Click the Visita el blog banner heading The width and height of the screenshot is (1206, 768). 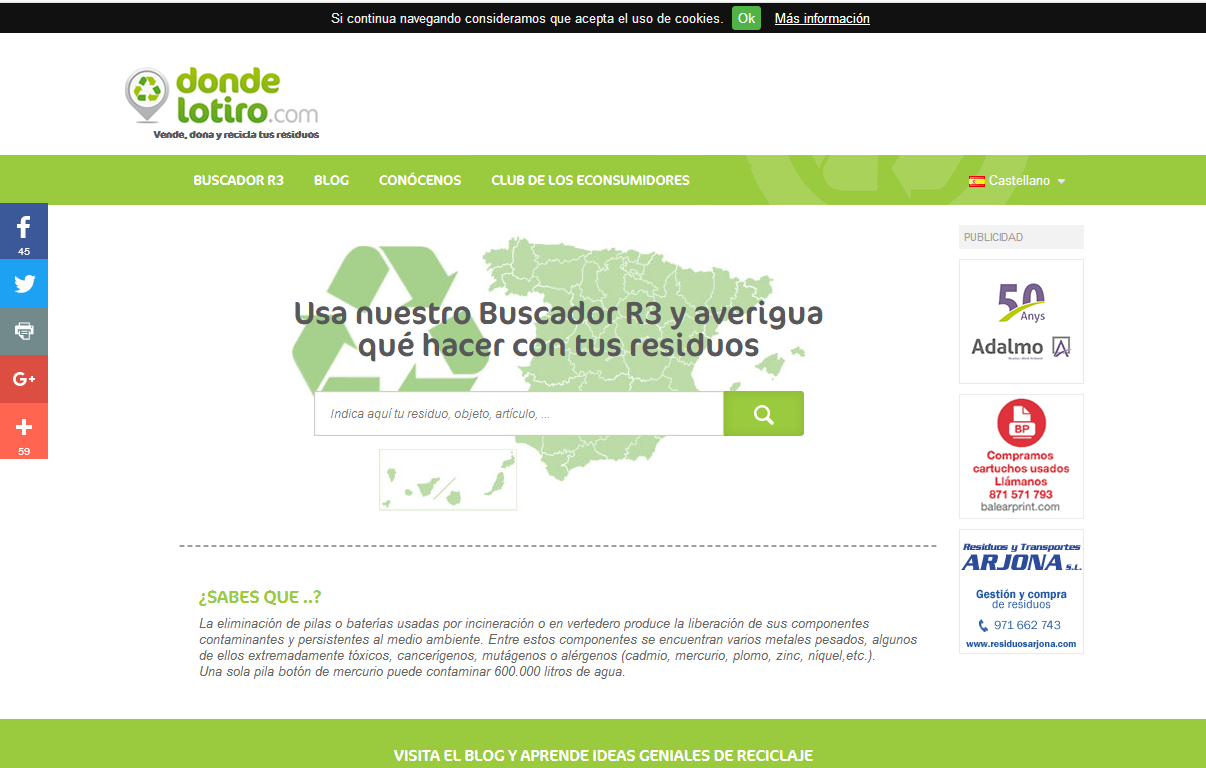click(x=603, y=755)
